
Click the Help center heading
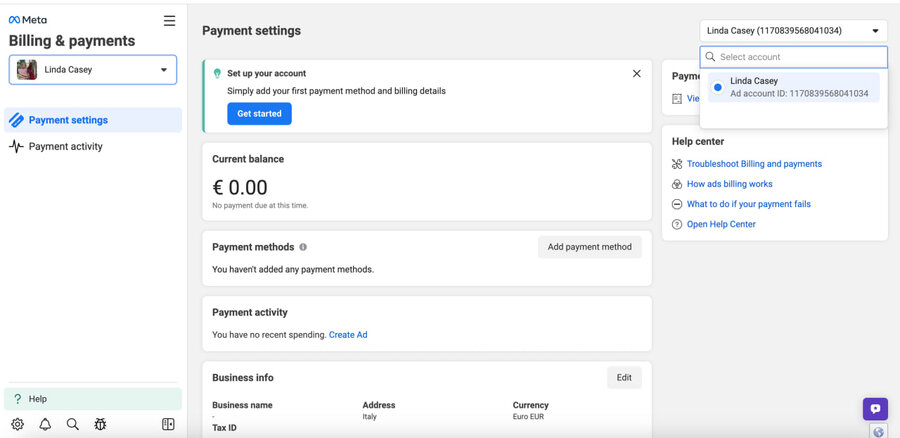[698, 141]
